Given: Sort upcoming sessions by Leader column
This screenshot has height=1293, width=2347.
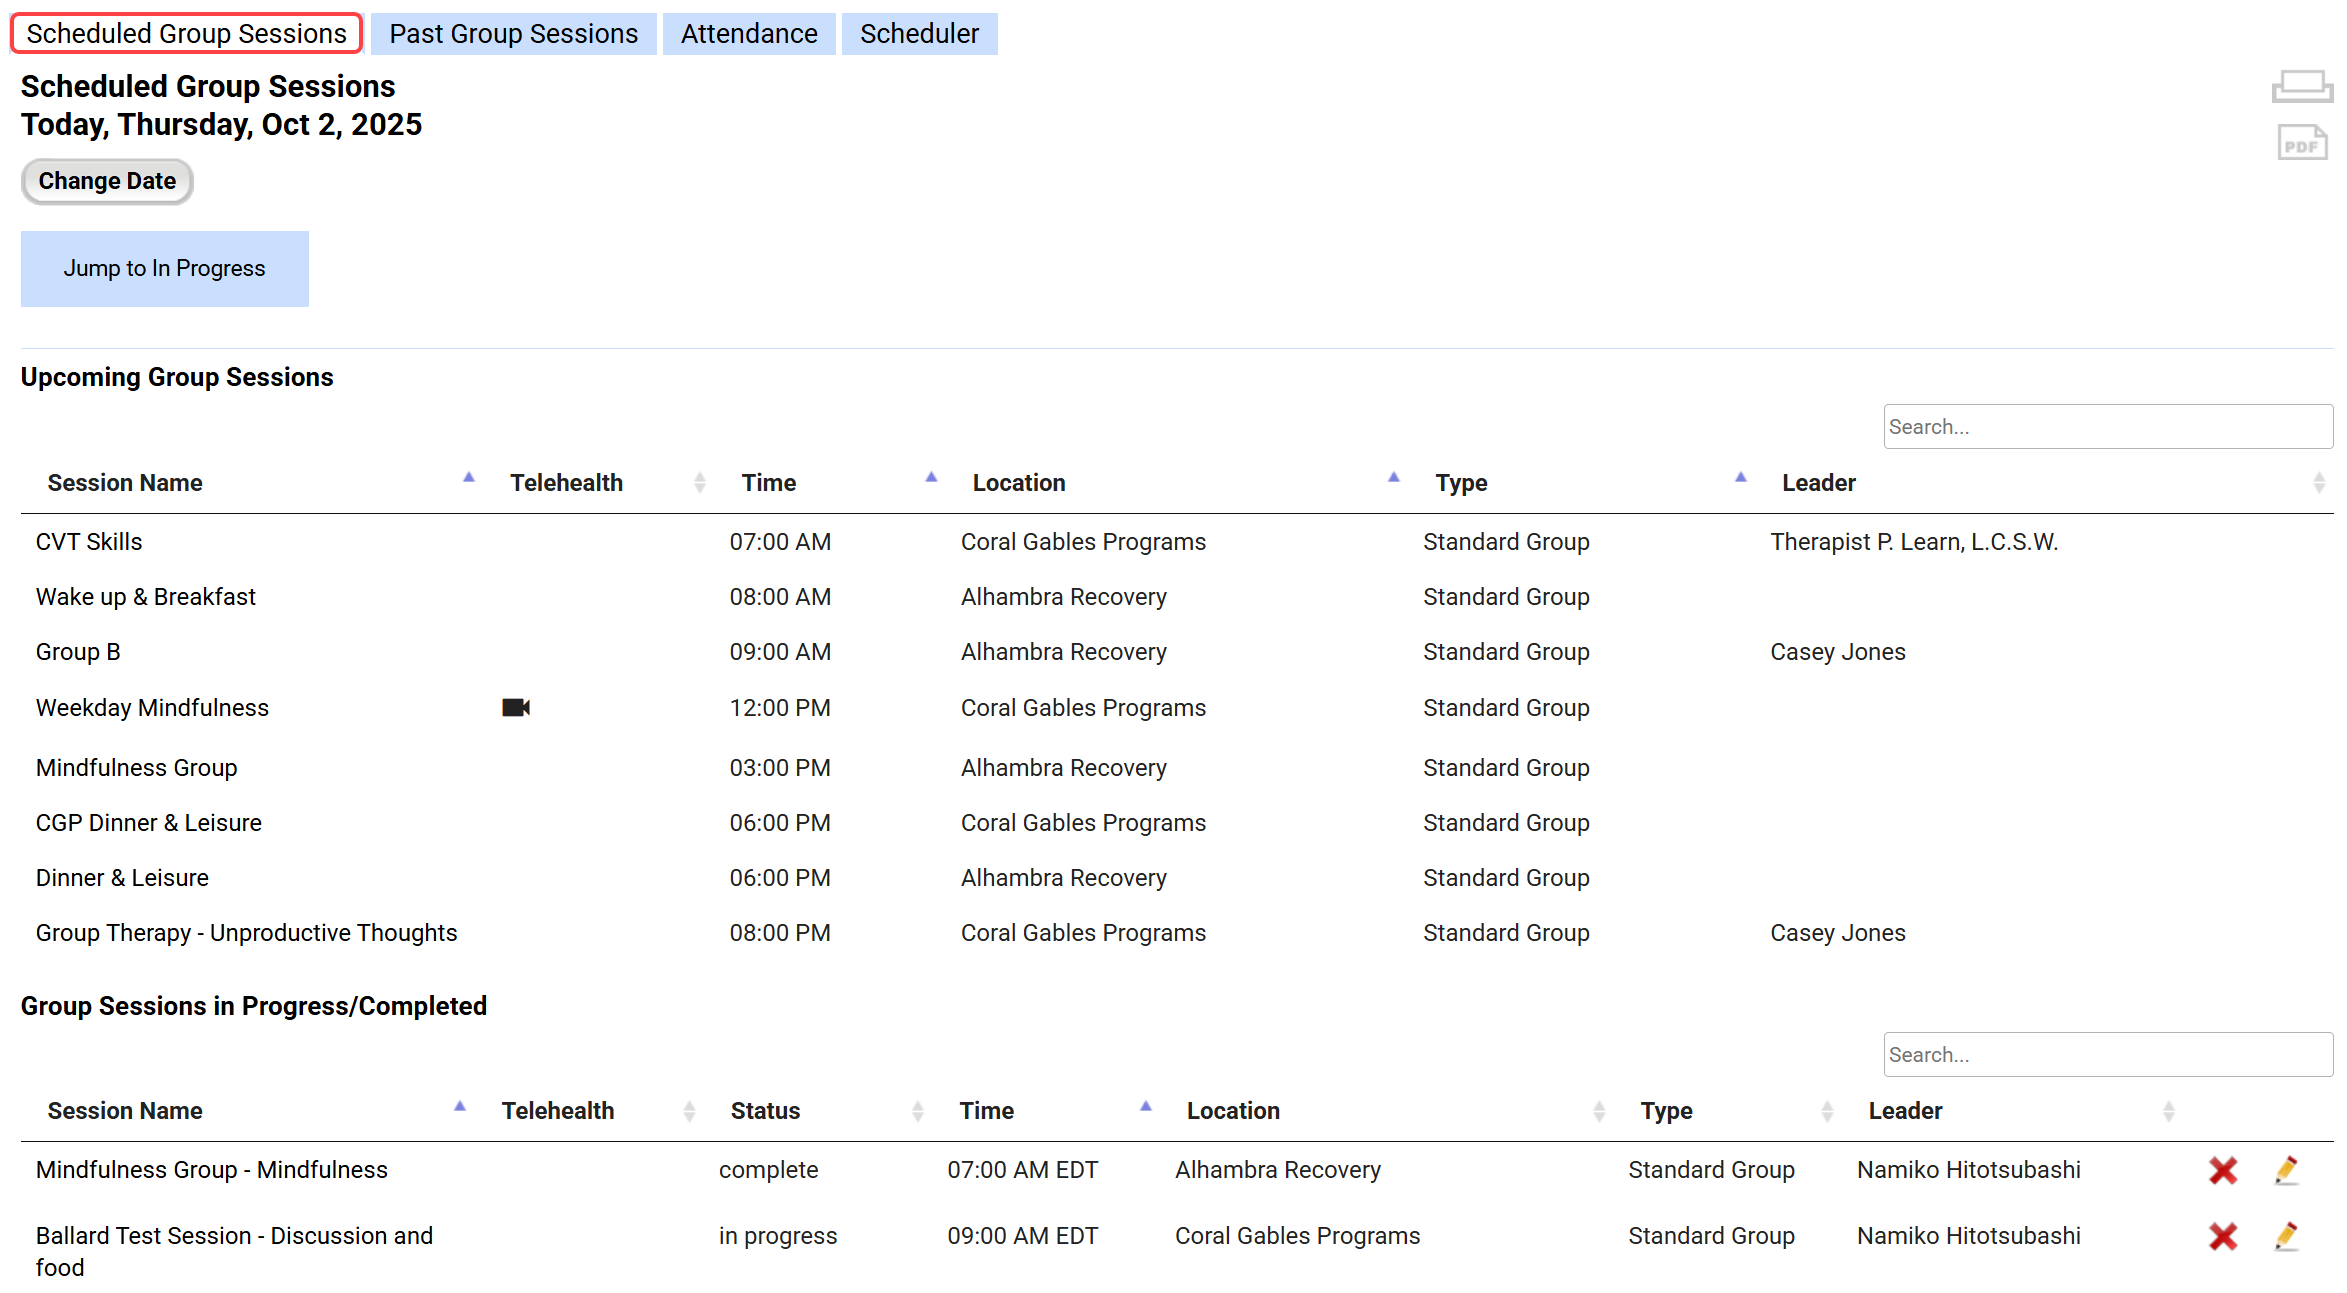Looking at the screenshot, I should (1818, 483).
